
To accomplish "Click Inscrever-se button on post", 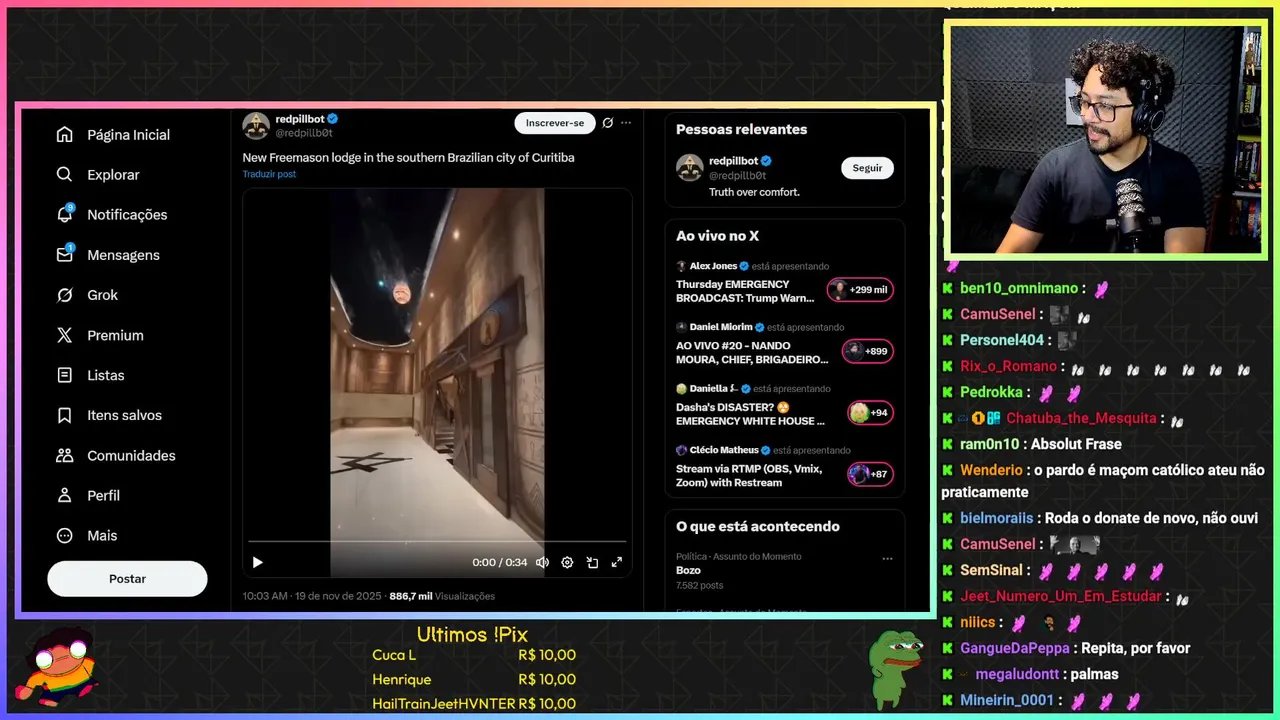I will tap(555, 123).
